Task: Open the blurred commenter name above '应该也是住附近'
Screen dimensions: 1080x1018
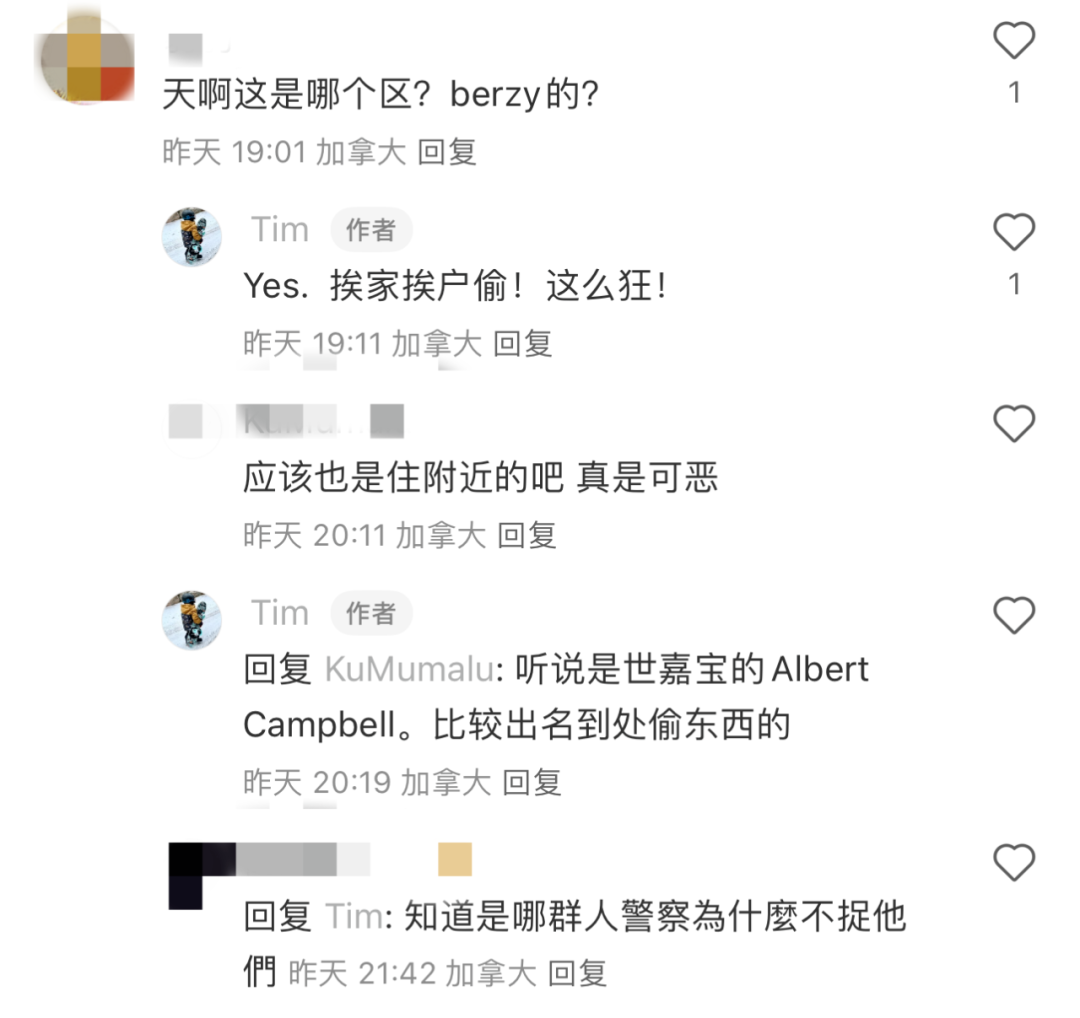Action: pos(321,421)
